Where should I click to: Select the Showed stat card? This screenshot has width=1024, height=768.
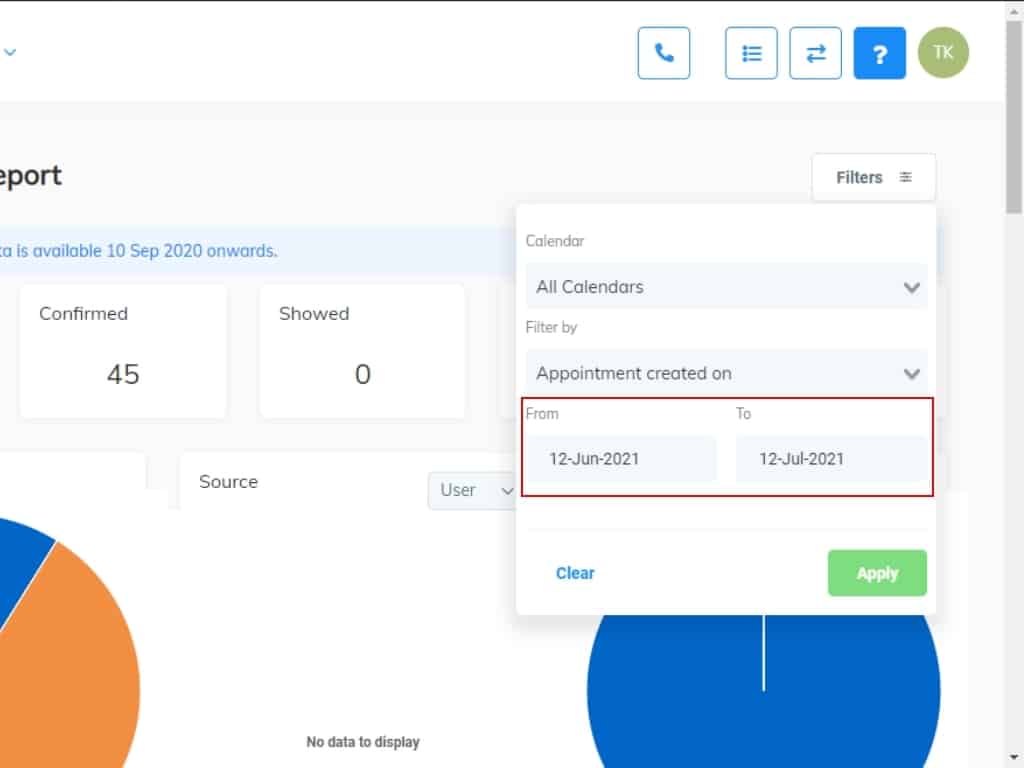(362, 350)
